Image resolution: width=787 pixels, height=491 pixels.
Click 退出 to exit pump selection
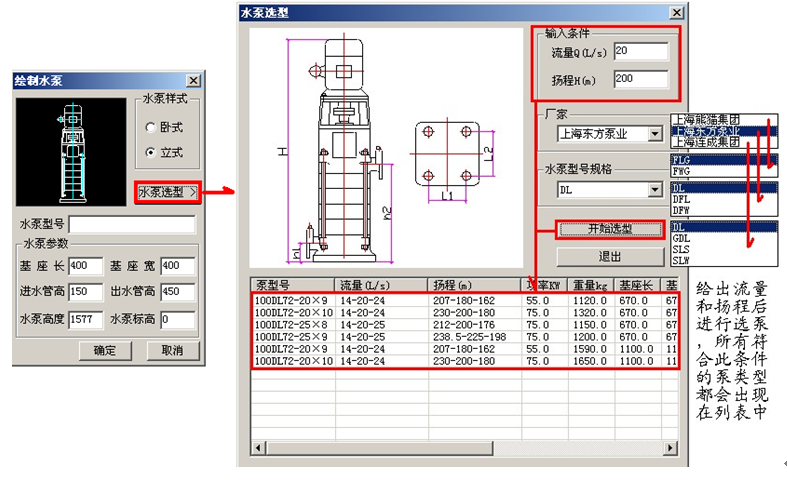pos(609,256)
